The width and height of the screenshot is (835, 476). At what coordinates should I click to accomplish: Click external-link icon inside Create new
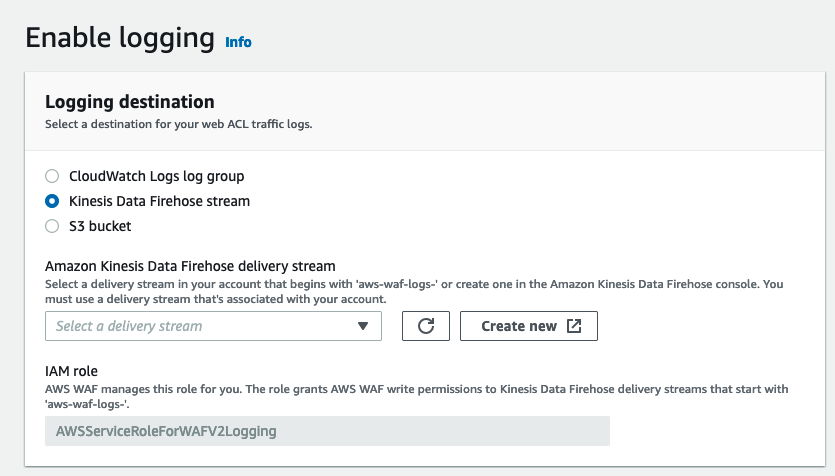[574, 326]
